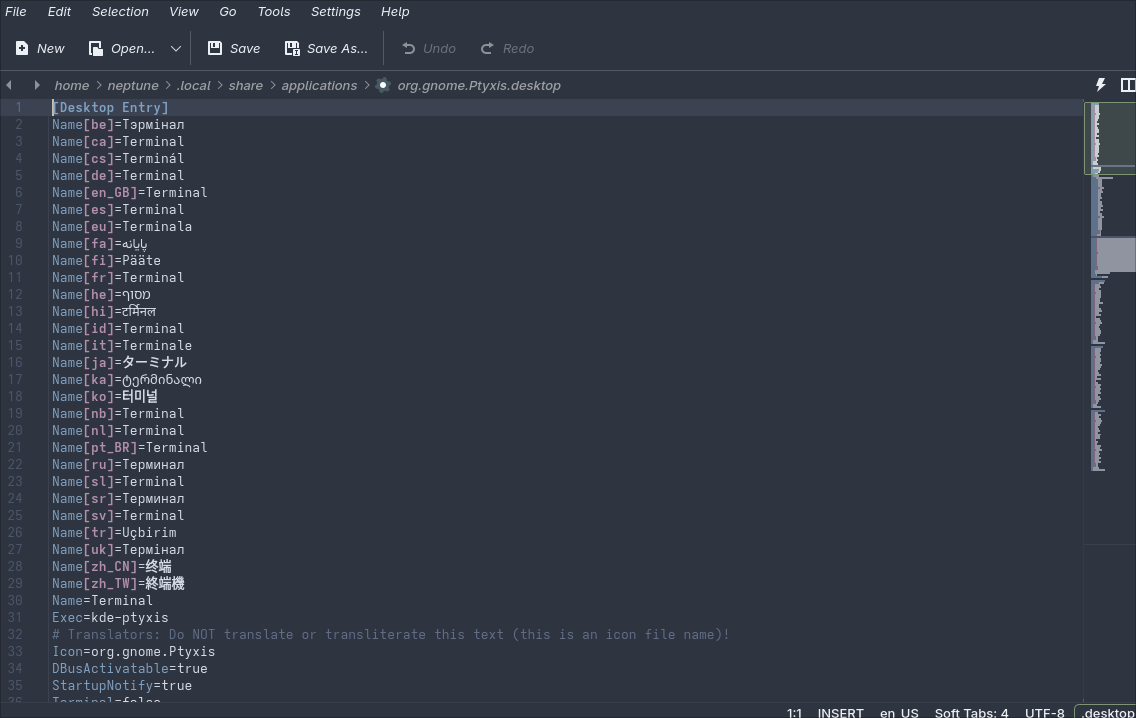Click the Name[en_GB]=Terminal line

[130, 193]
